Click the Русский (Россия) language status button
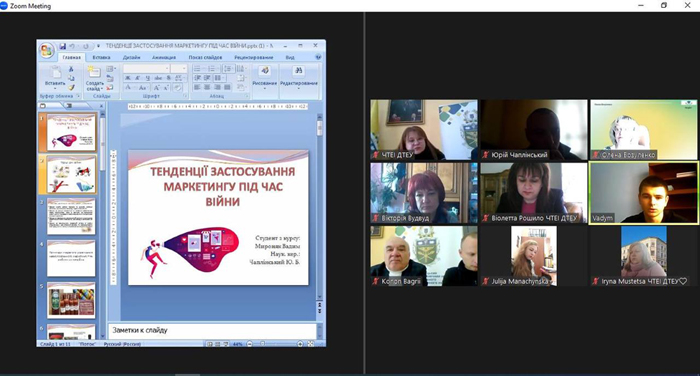The height and width of the screenshot is (376, 700). (122, 344)
